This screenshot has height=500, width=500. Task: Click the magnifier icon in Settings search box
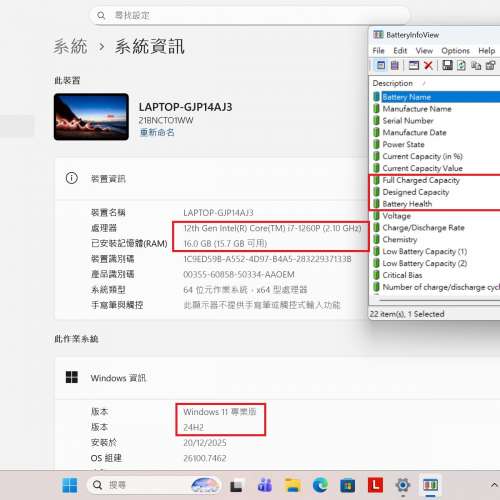coord(101,15)
